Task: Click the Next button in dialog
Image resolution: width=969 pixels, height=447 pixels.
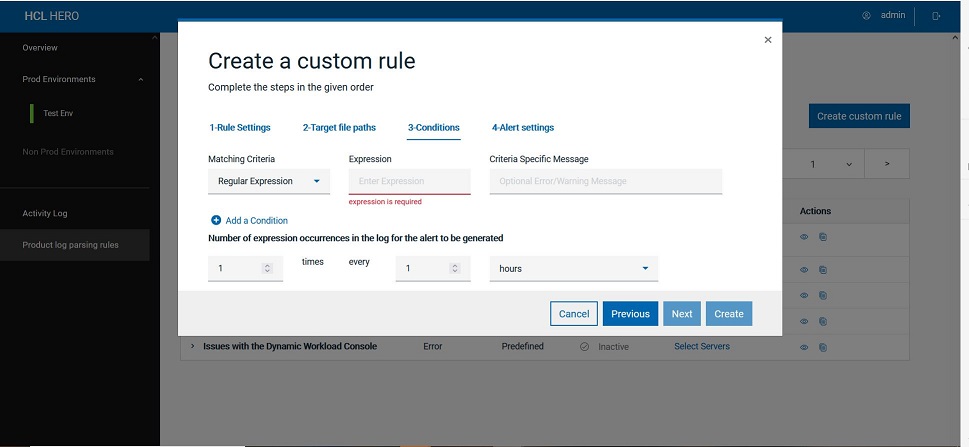Action: tap(682, 313)
